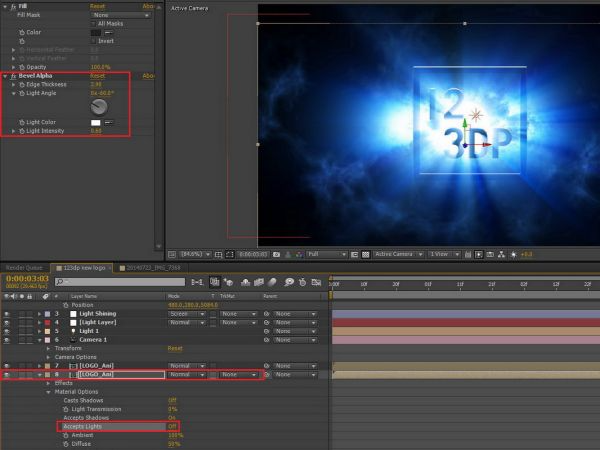The image size is (600, 450).
Task: Open the graph editor icon
Action: (316, 282)
